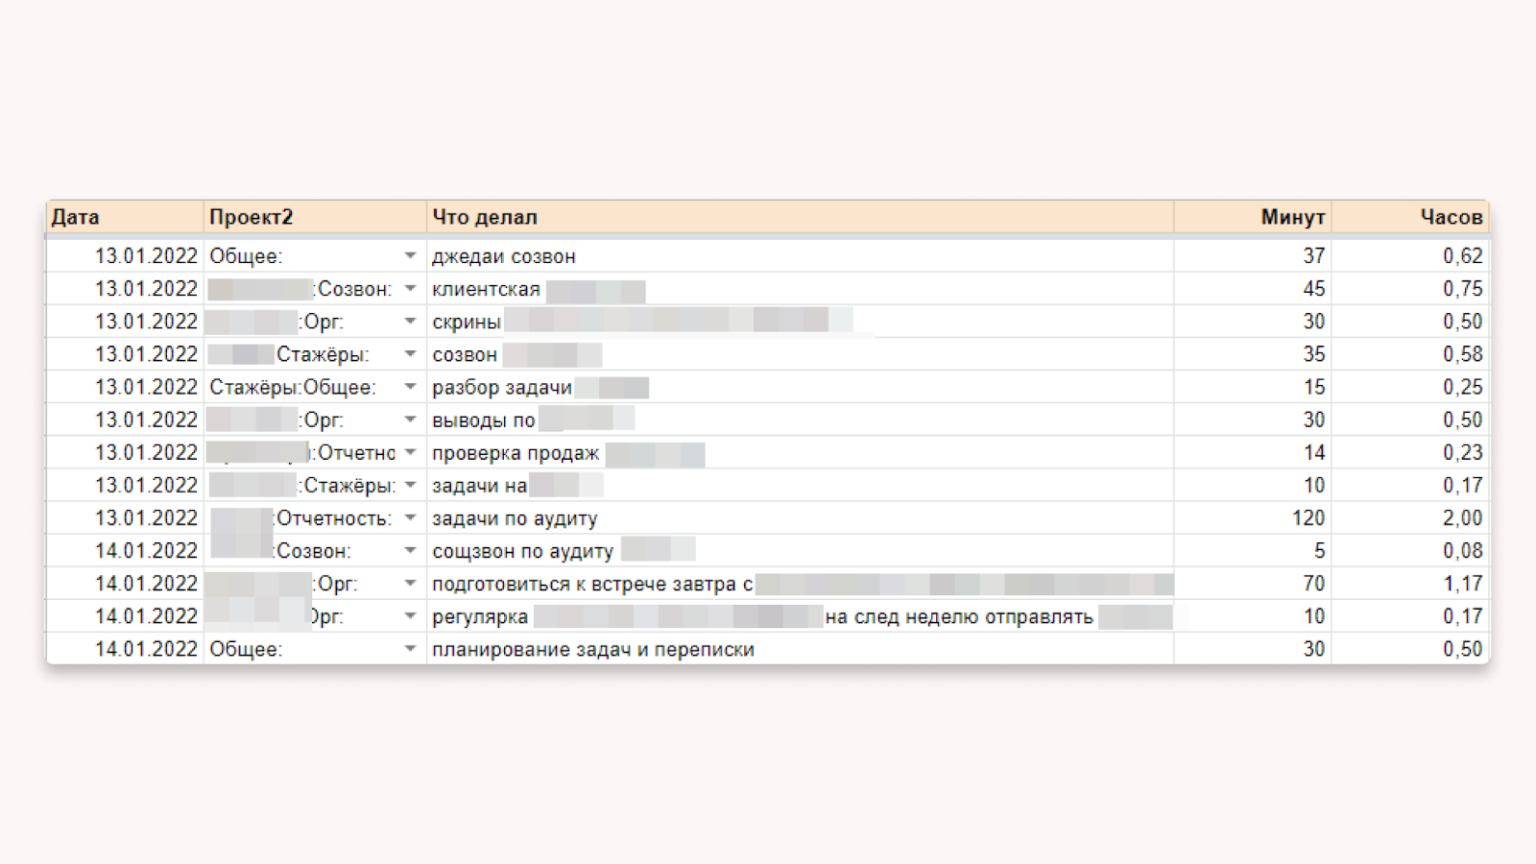This screenshot has width=1536, height=864.
Task: Select the 'Проект2' column header
Action: pos(315,217)
